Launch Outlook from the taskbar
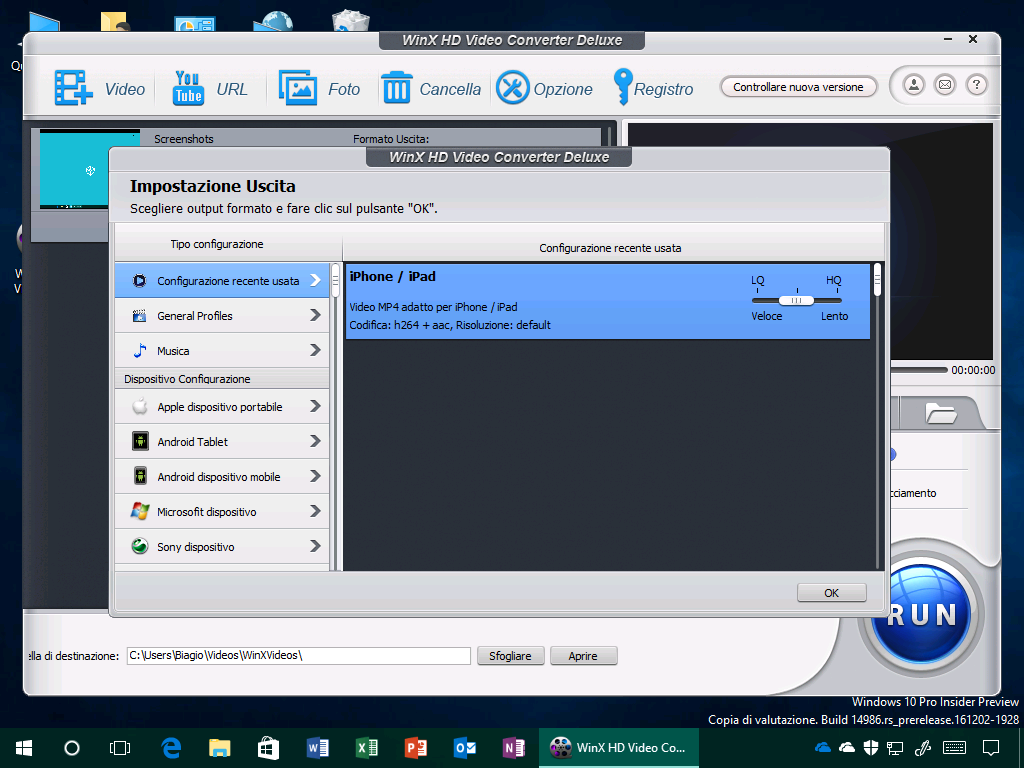 pyautogui.click(x=464, y=748)
